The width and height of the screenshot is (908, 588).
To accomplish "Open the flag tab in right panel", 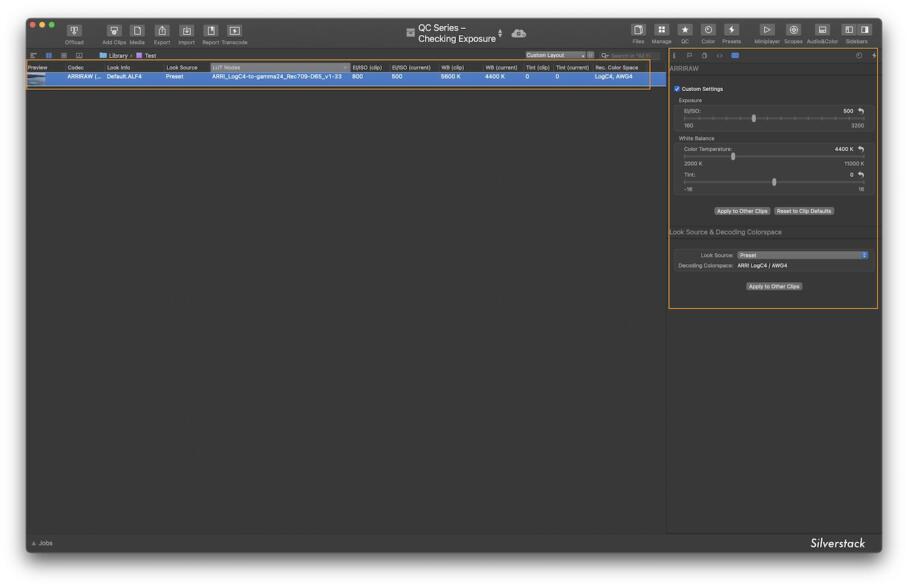I will coord(689,56).
